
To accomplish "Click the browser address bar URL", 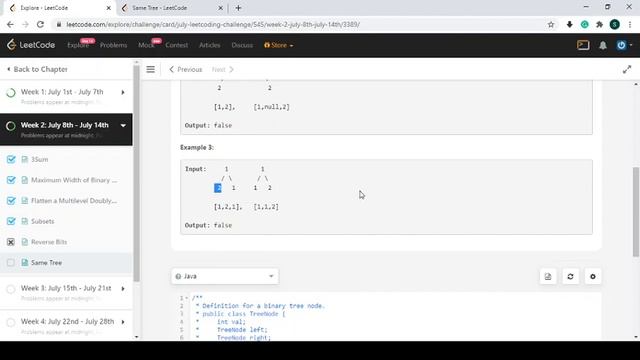I will coord(213,24).
